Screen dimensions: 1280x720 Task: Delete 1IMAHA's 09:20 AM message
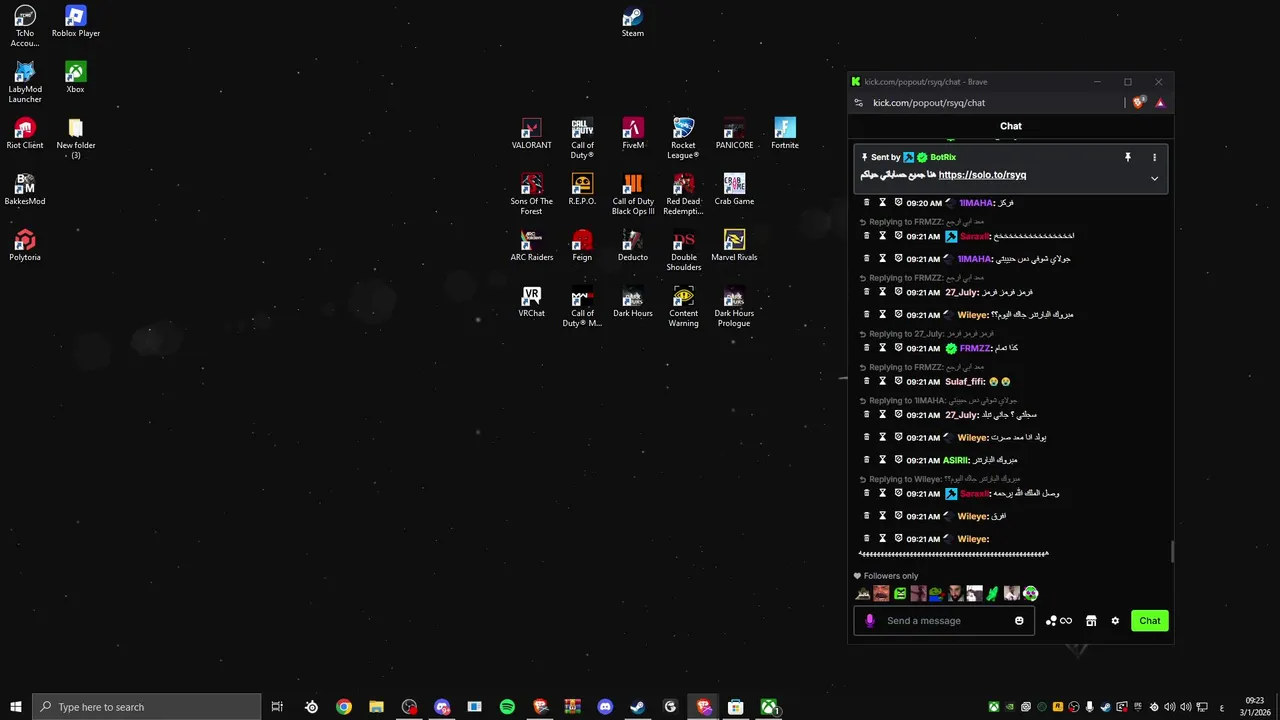click(x=867, y=202)
